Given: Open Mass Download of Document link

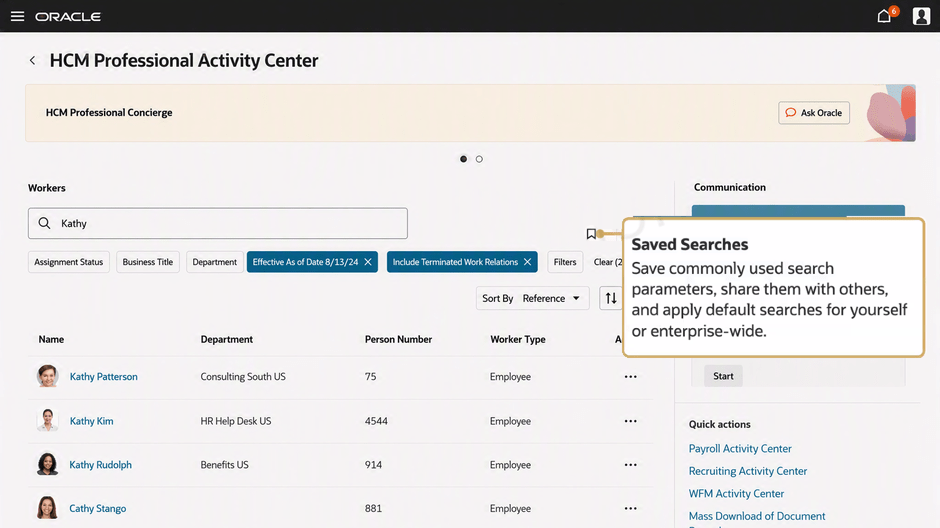Looking at the screenshot, I should [x=757, y=516].
